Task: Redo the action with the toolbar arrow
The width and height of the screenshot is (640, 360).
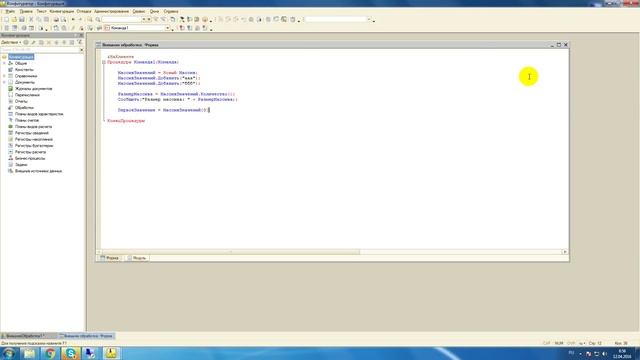Action: [80, 20]
